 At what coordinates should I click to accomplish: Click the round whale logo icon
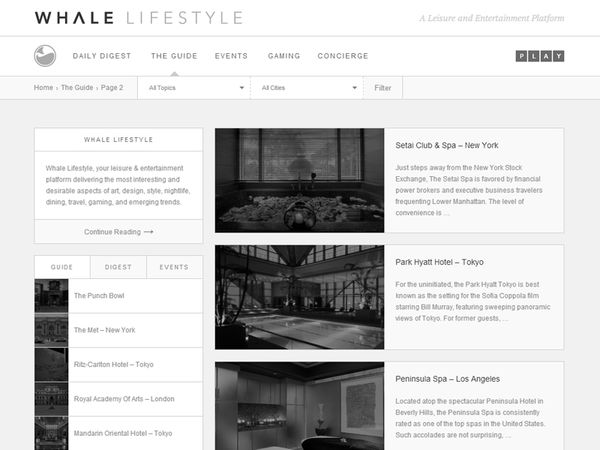tap(45, 56)
